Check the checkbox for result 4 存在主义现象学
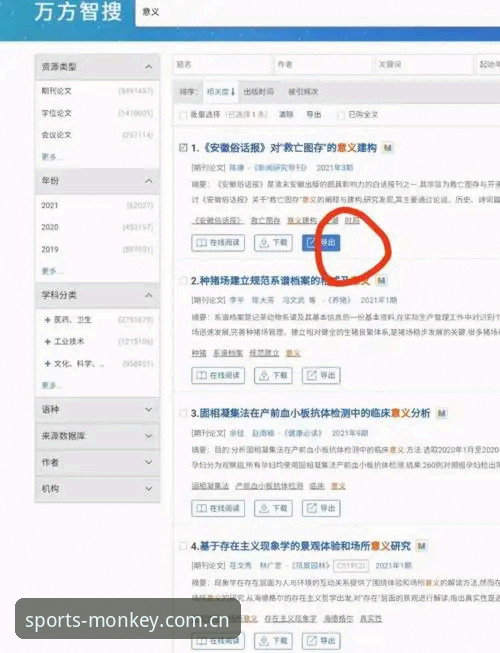The width and height of the screenshot is (500, 653). click(183, 546)
